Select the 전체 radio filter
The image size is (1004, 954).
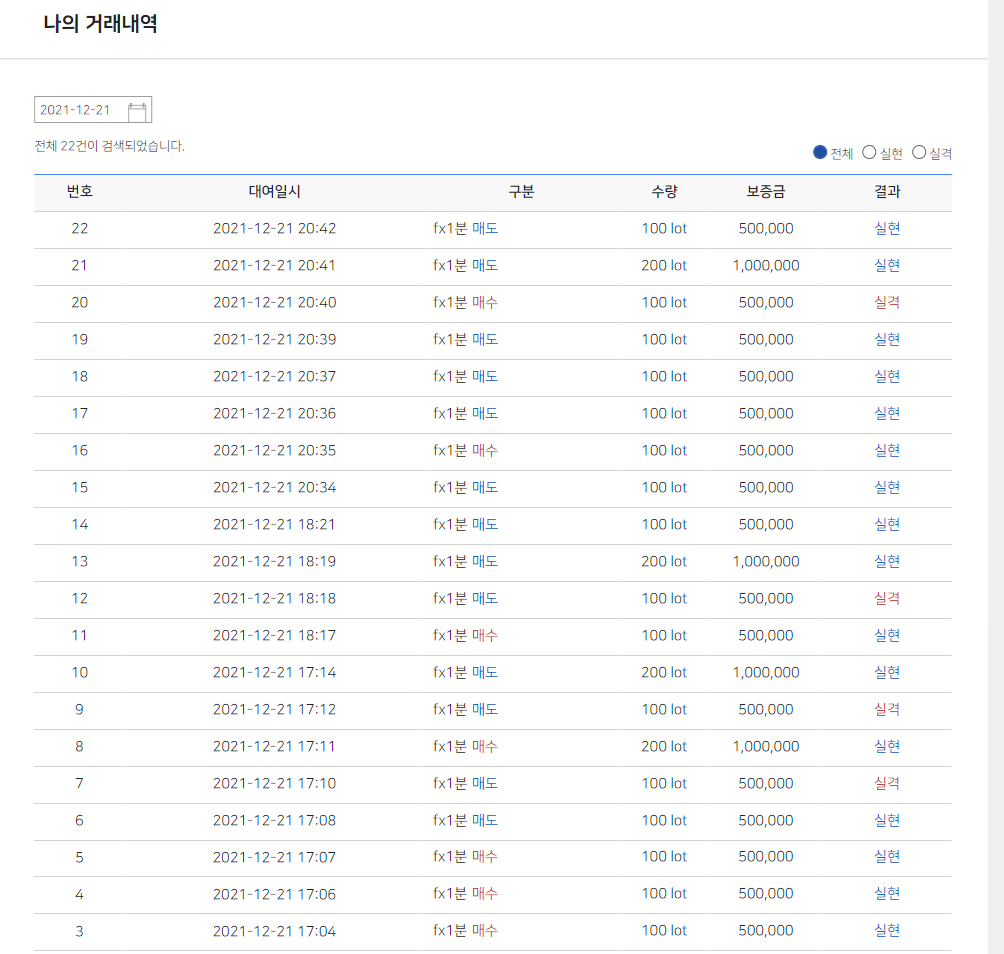point(820,152)
